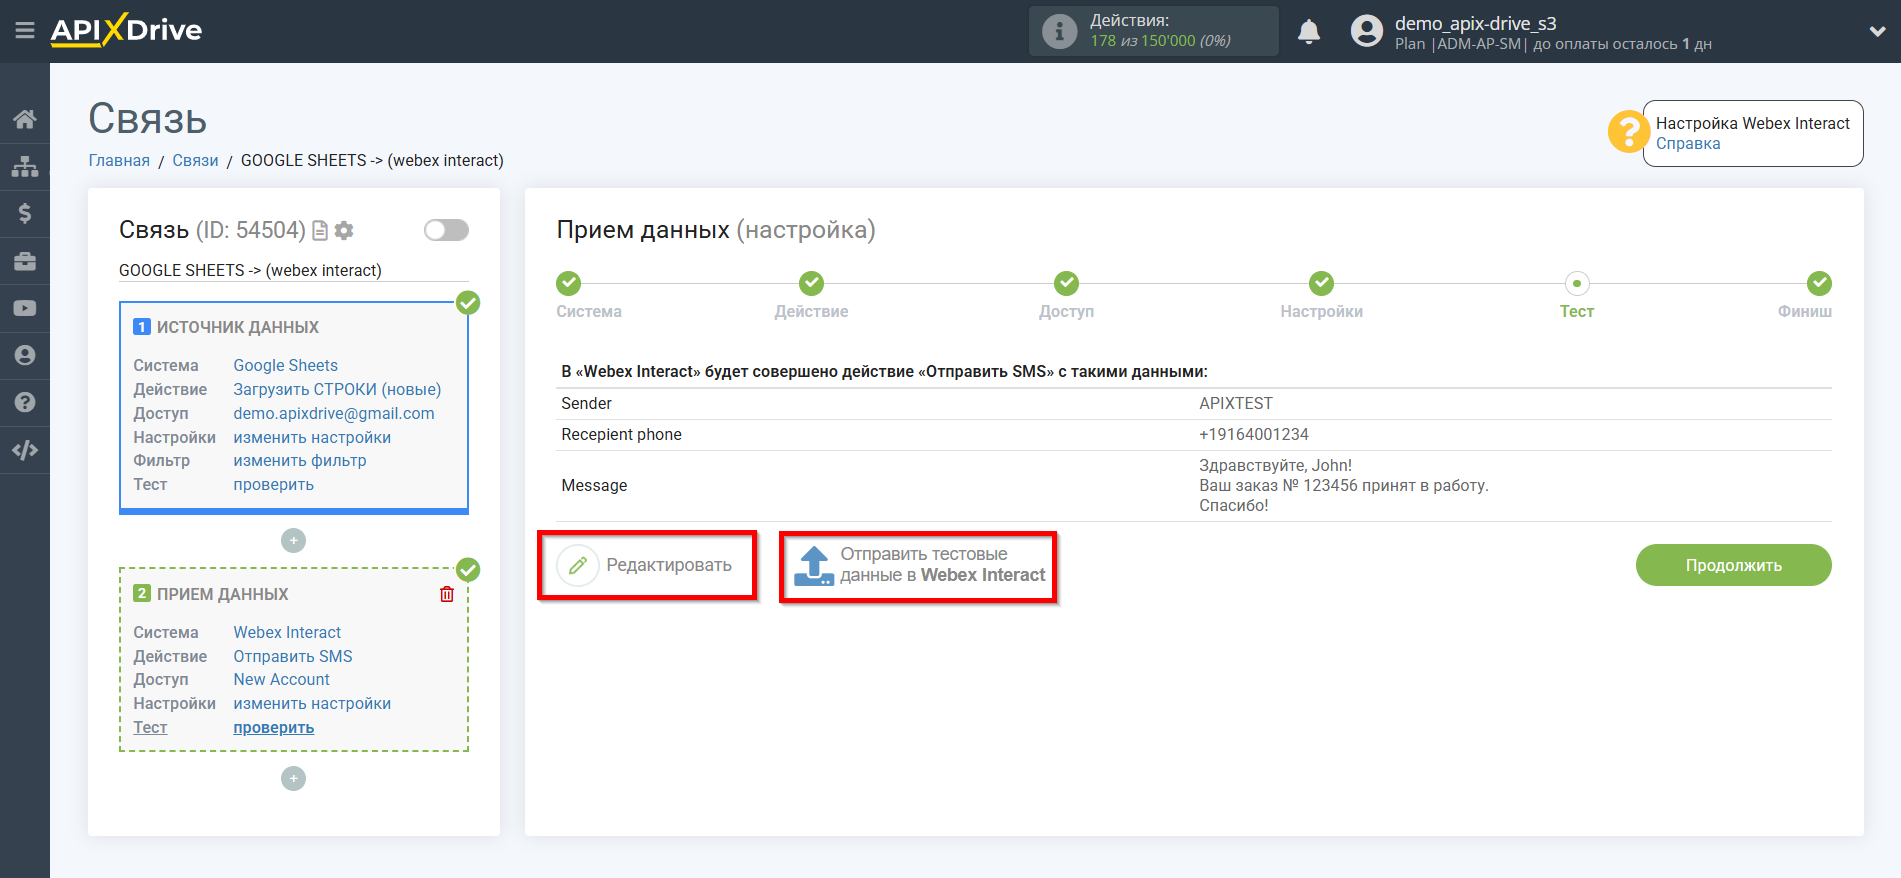The image size is (1901, 878).
Task: Click the actions info icon
Action: coord(1059,31)
